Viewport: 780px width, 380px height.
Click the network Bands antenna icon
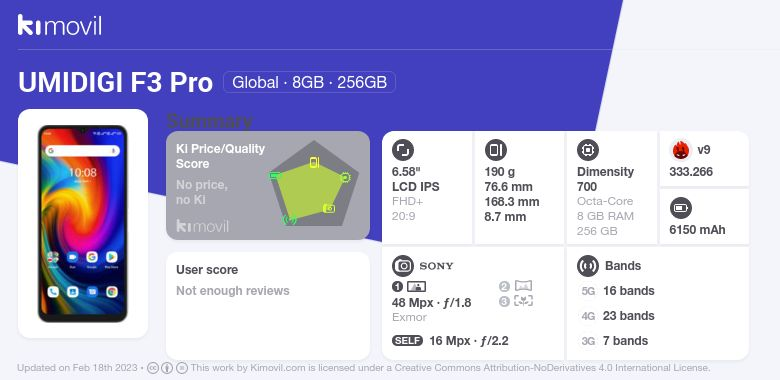click(x=588, y=266)
